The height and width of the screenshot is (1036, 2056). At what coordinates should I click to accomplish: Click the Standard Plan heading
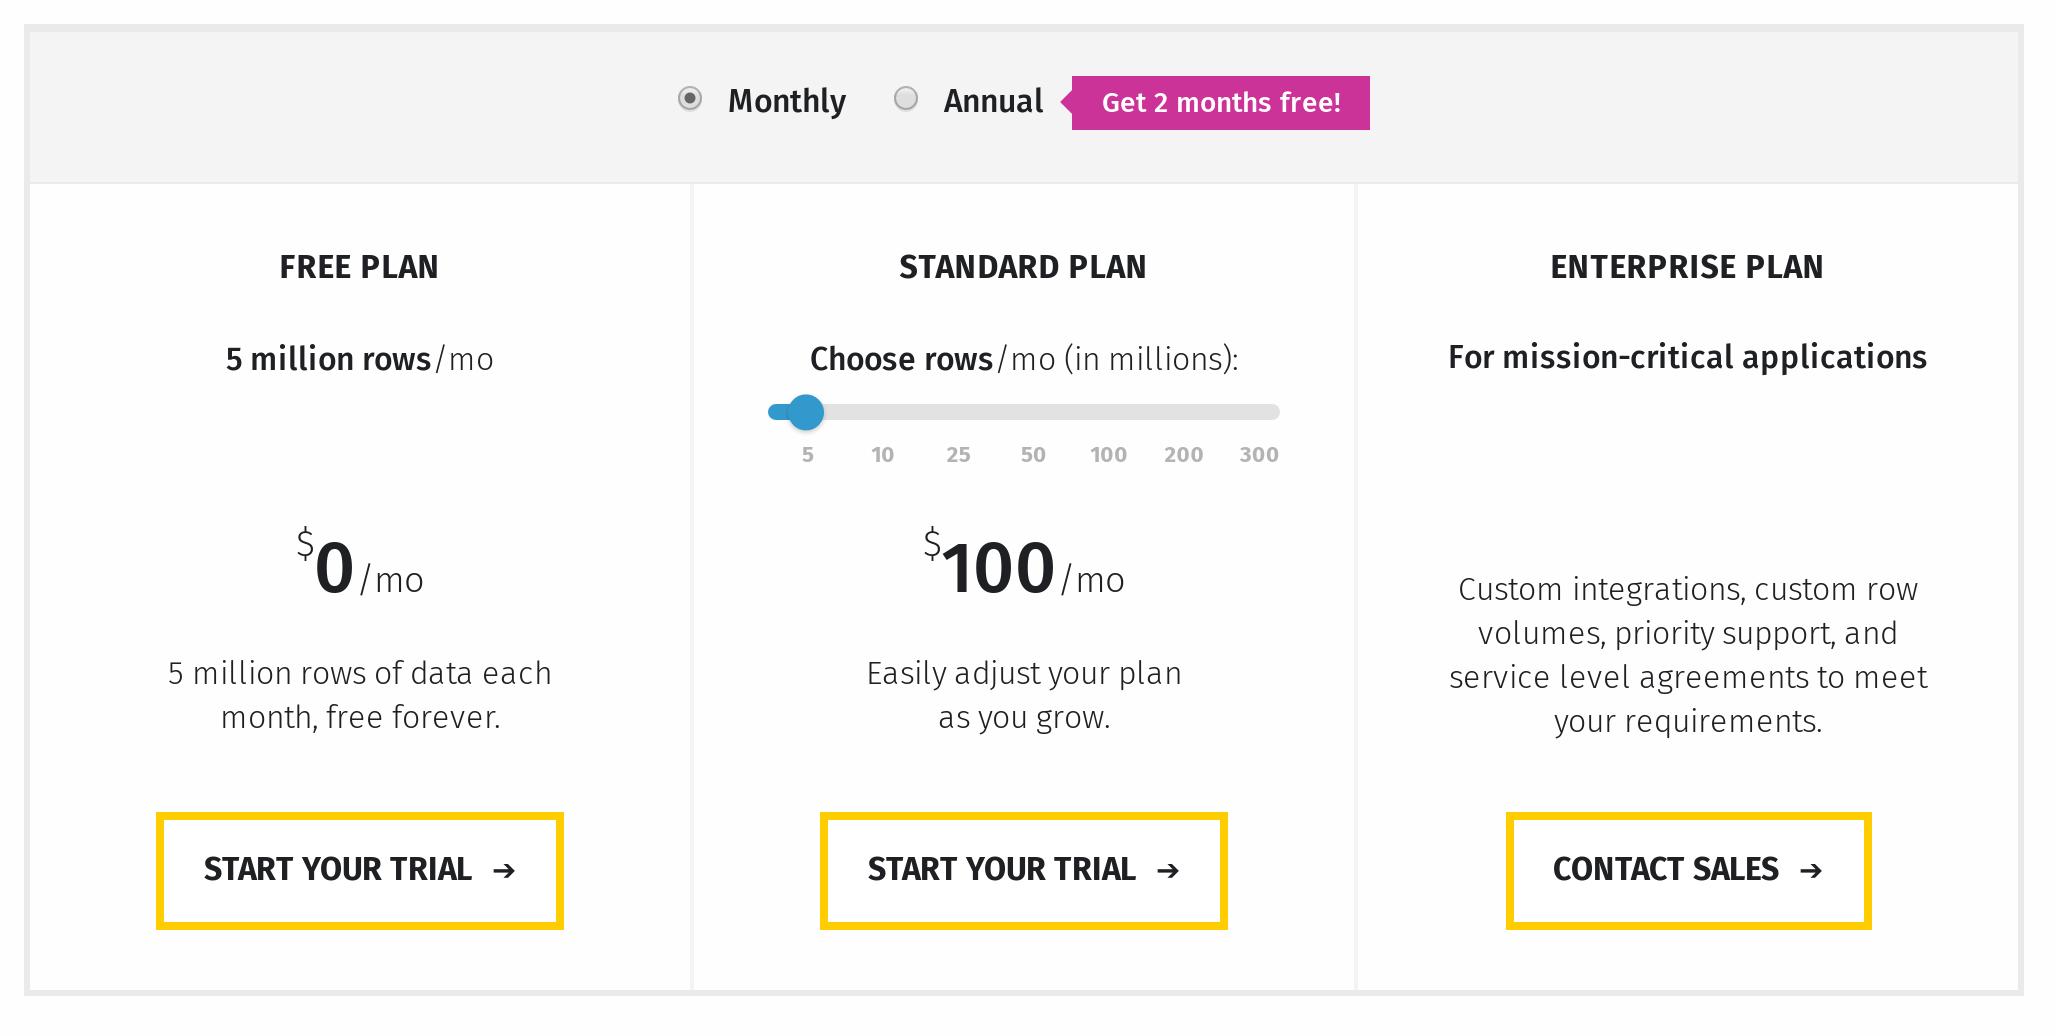pos(1022,267)
